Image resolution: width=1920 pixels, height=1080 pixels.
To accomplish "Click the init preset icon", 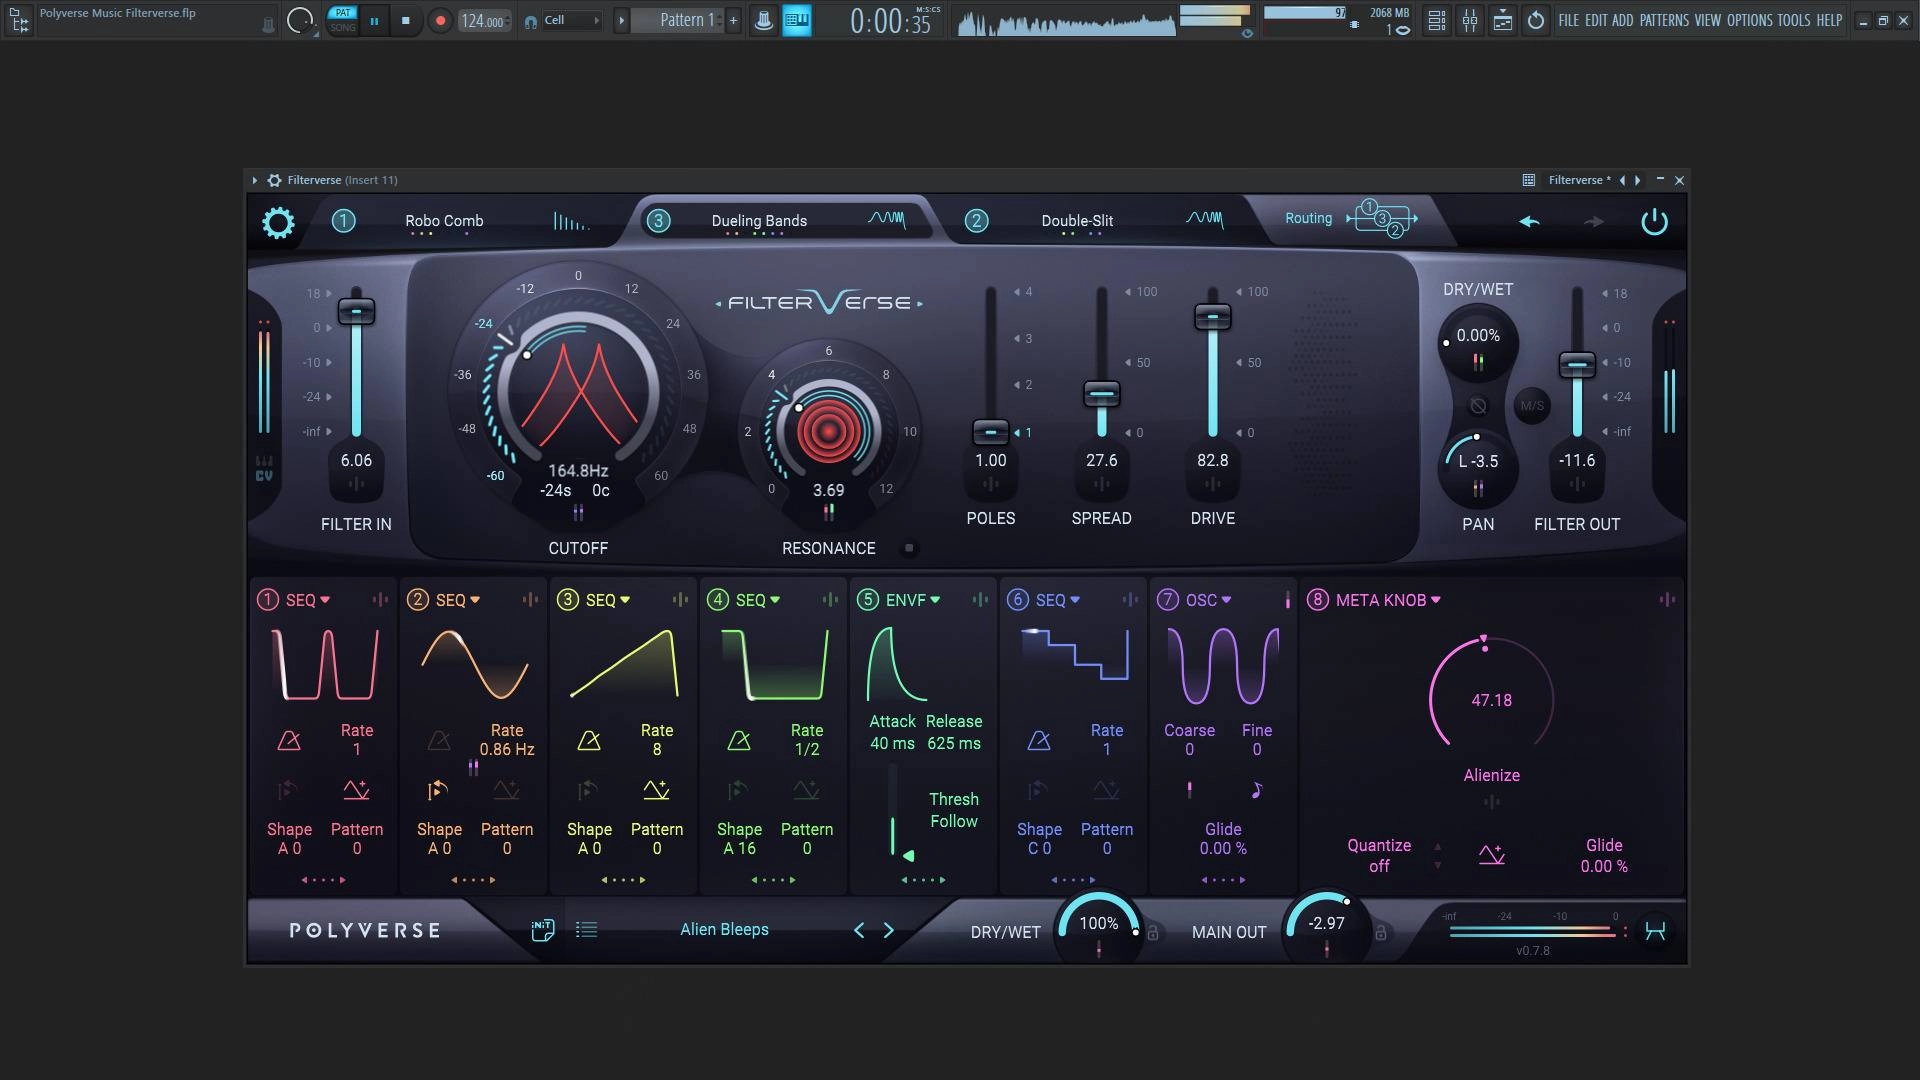I will (543, 930).
